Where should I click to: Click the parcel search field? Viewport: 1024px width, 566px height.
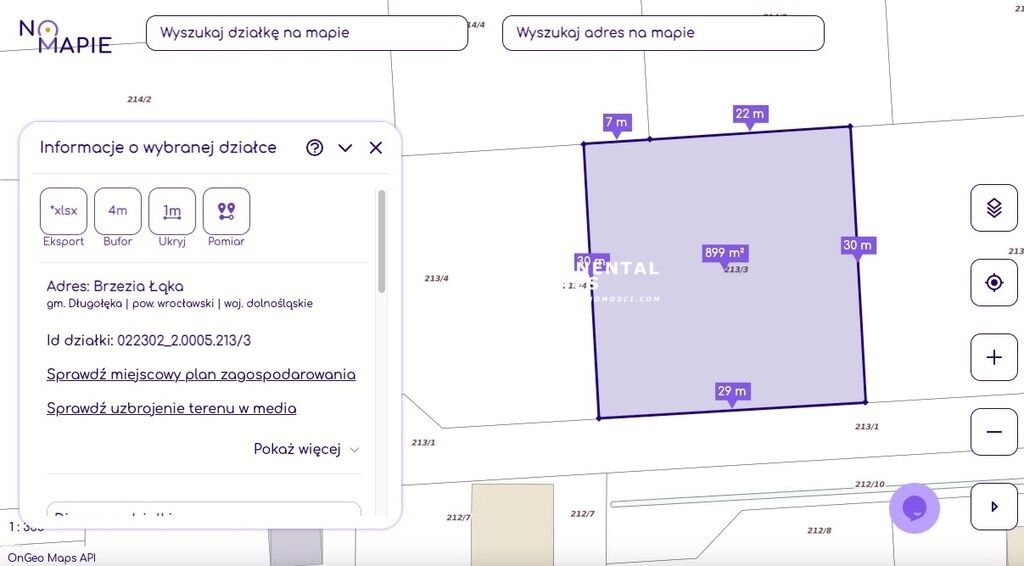pyautogui.click(x=306, y=33)
